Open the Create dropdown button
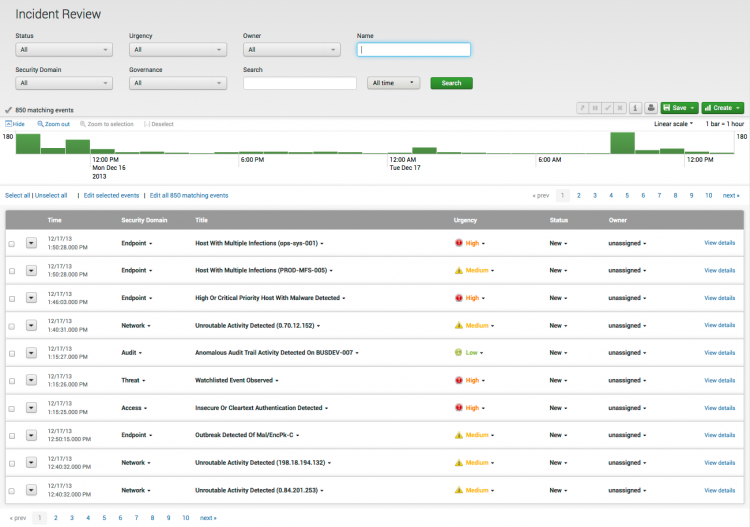This screenshot has width=750, height=527. click(722, 108)
